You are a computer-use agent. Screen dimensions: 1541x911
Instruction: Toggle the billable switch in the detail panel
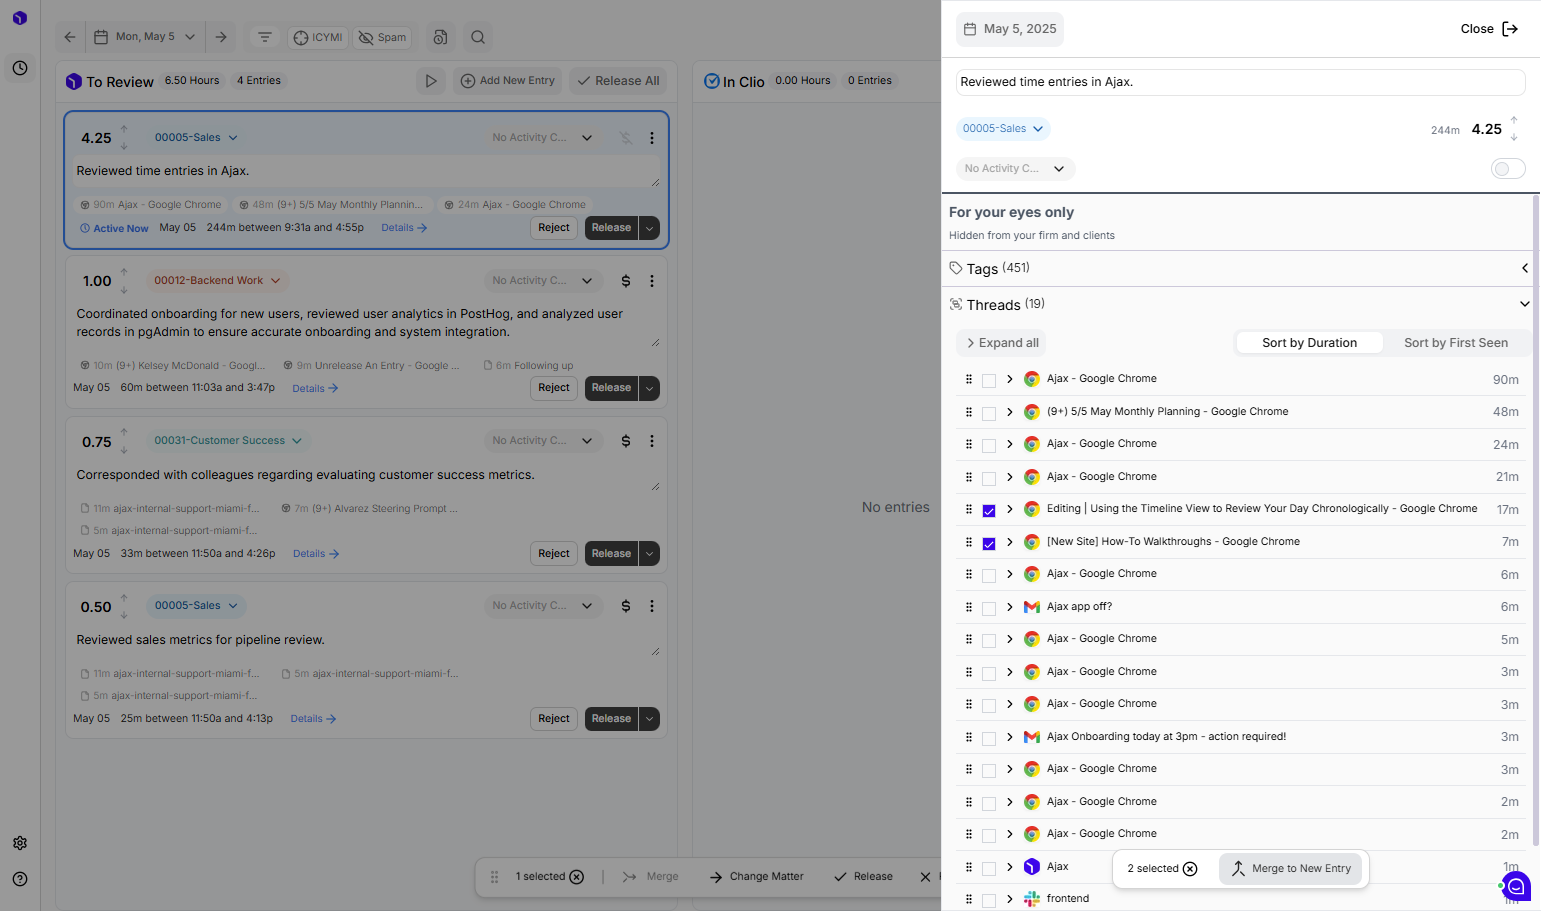(x=1508, y=169)
